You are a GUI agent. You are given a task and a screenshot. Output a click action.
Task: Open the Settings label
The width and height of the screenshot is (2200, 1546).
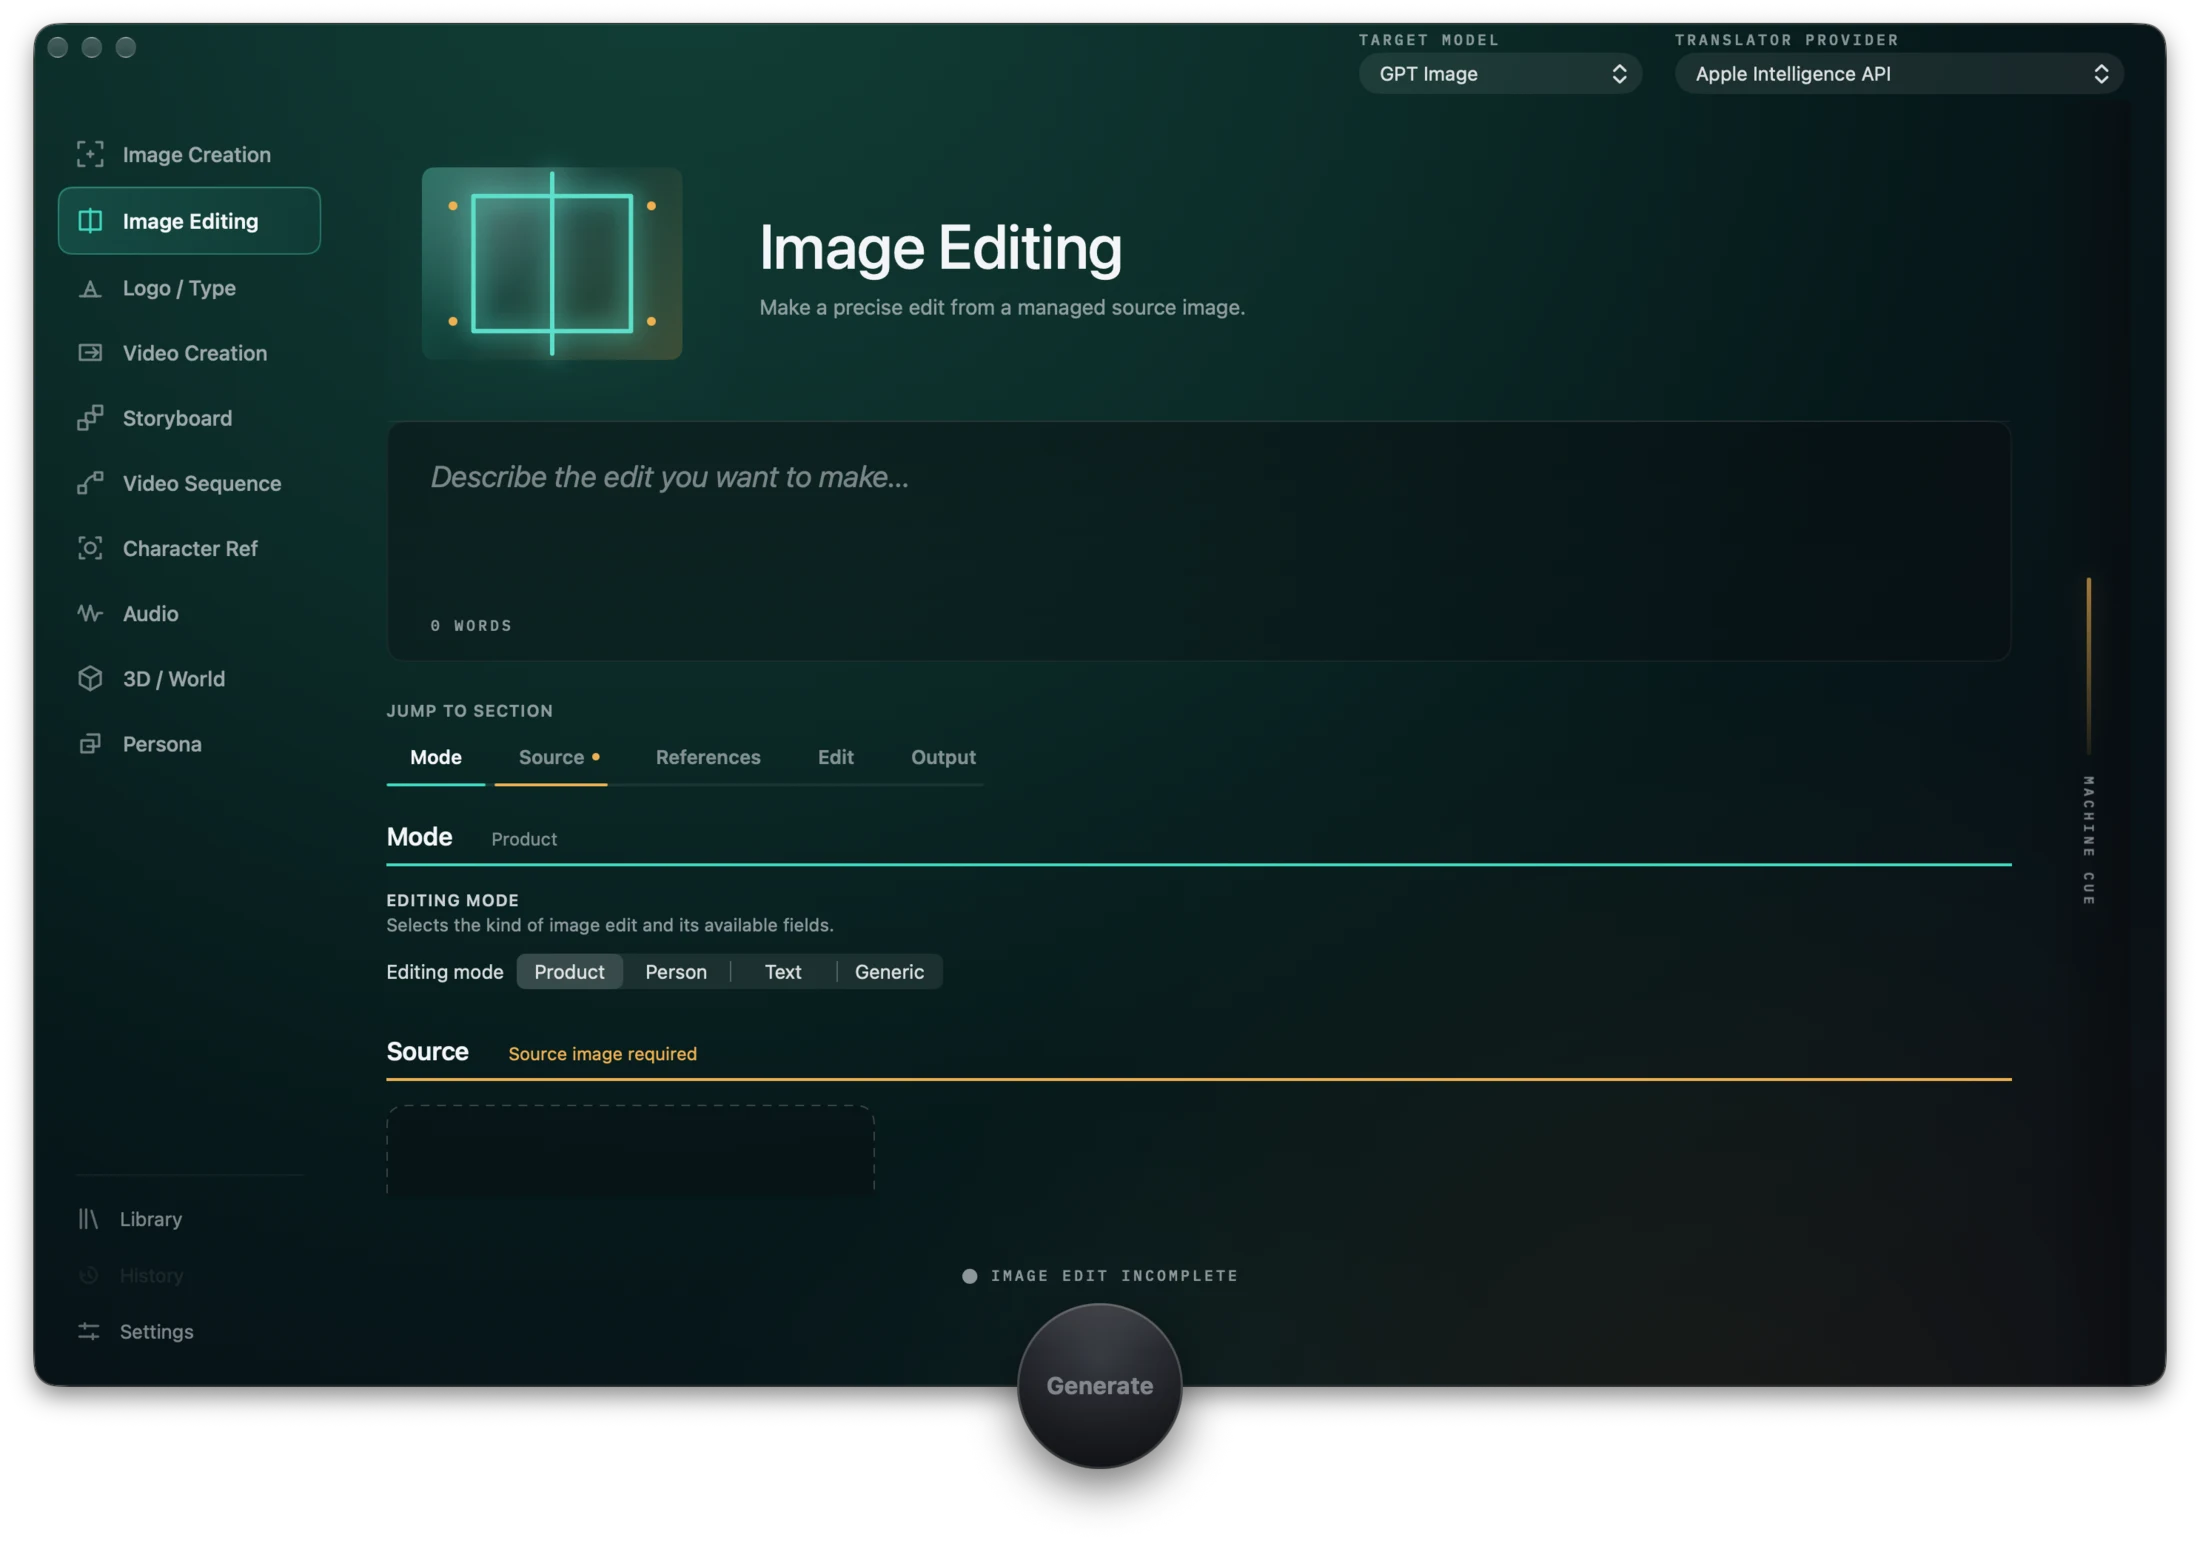click(156, 1331)
